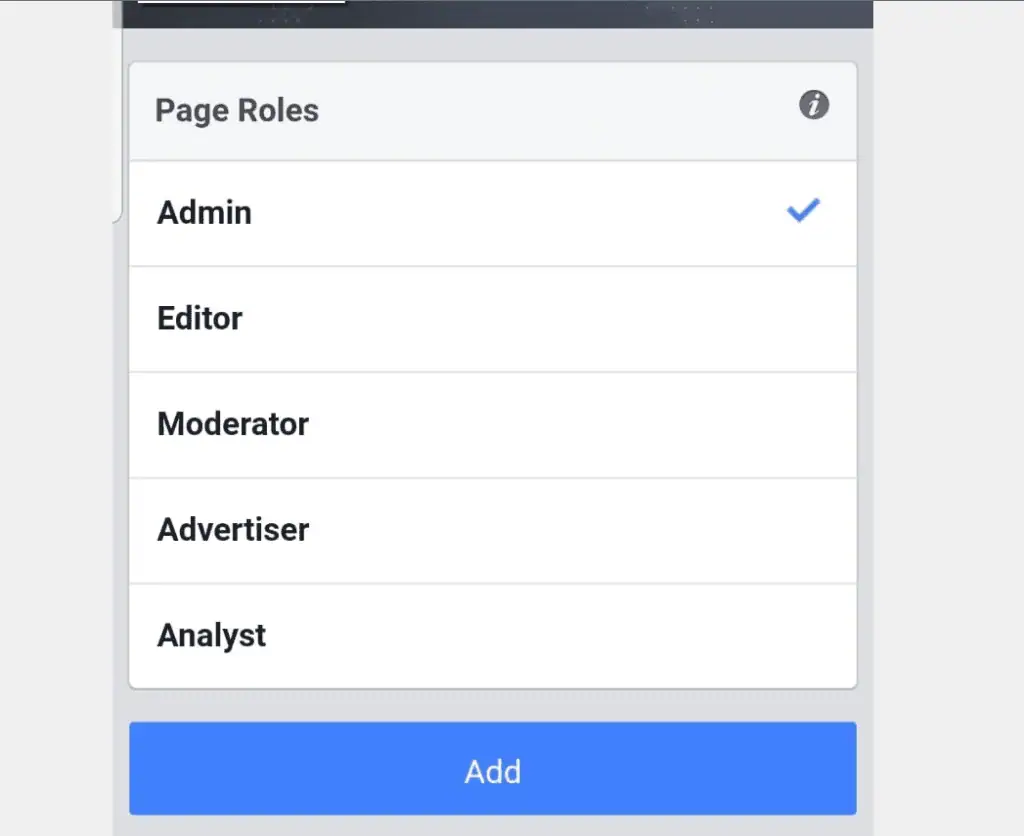This screenshot has width=1024, height=836.
Task: Tap the Editor row label
Action: 199,318
